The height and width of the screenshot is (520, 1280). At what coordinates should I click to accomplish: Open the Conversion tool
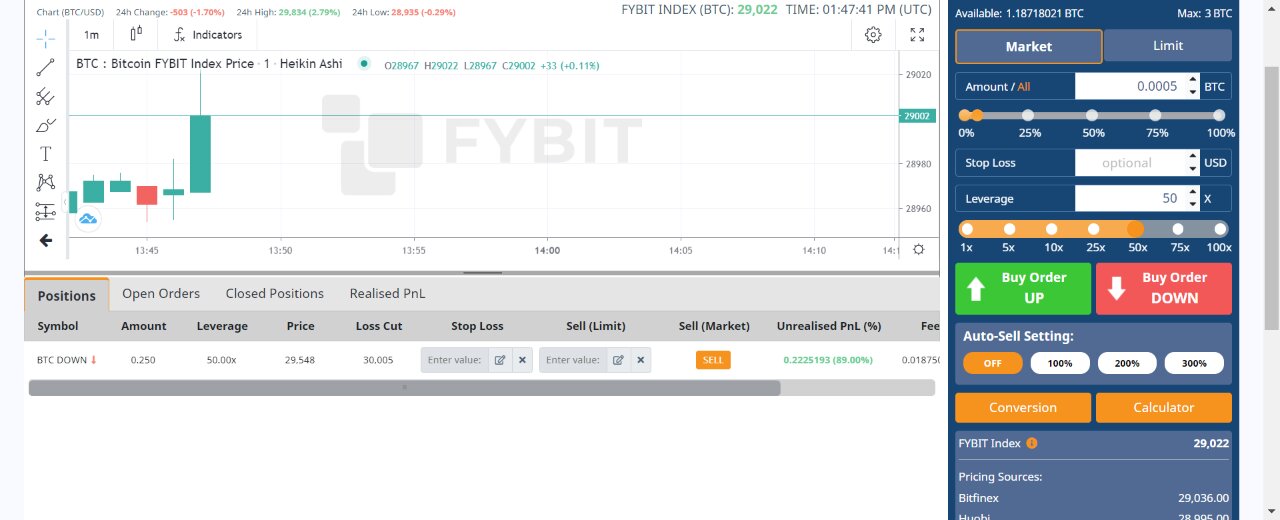click(x=1023, y=408)
